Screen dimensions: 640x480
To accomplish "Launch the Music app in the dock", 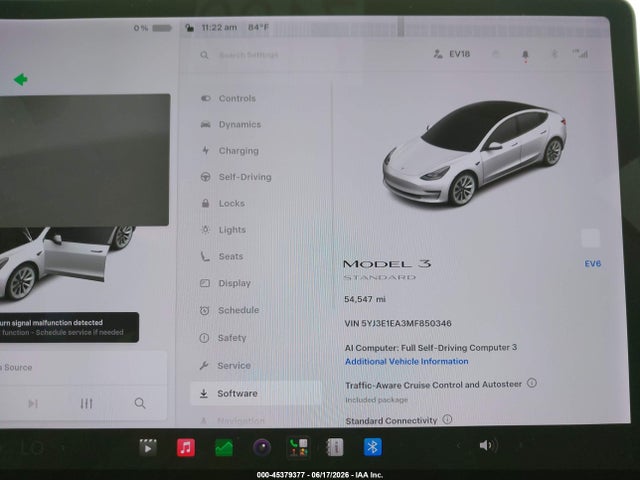I will pos(186,447).
